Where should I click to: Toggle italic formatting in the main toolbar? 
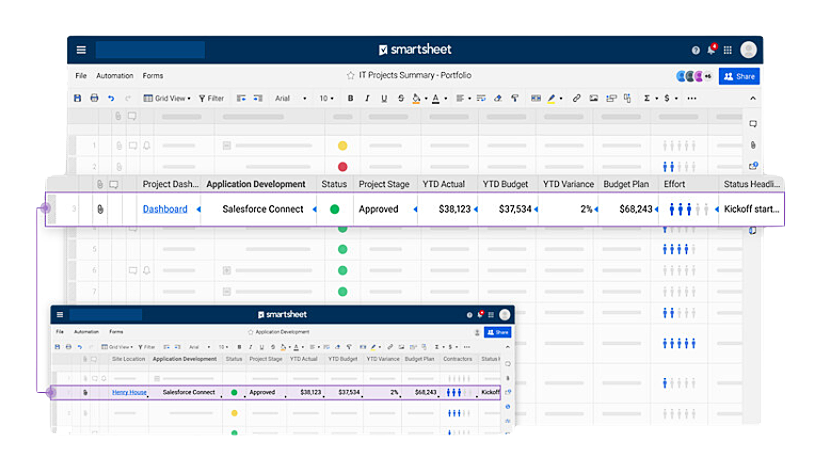[367, 98]
